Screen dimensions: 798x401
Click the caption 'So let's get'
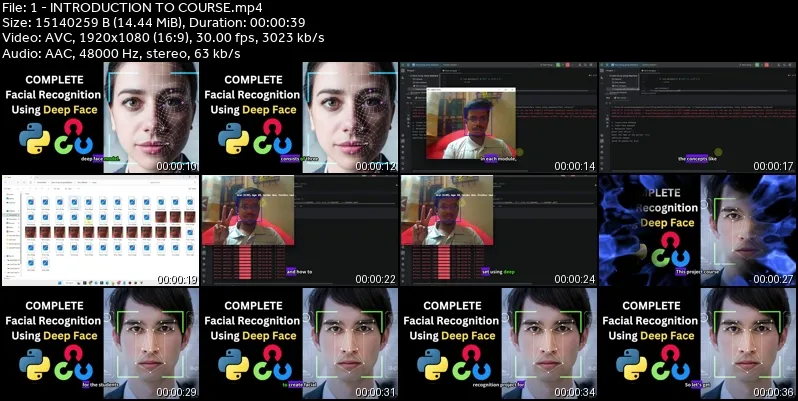coord(697,385)
